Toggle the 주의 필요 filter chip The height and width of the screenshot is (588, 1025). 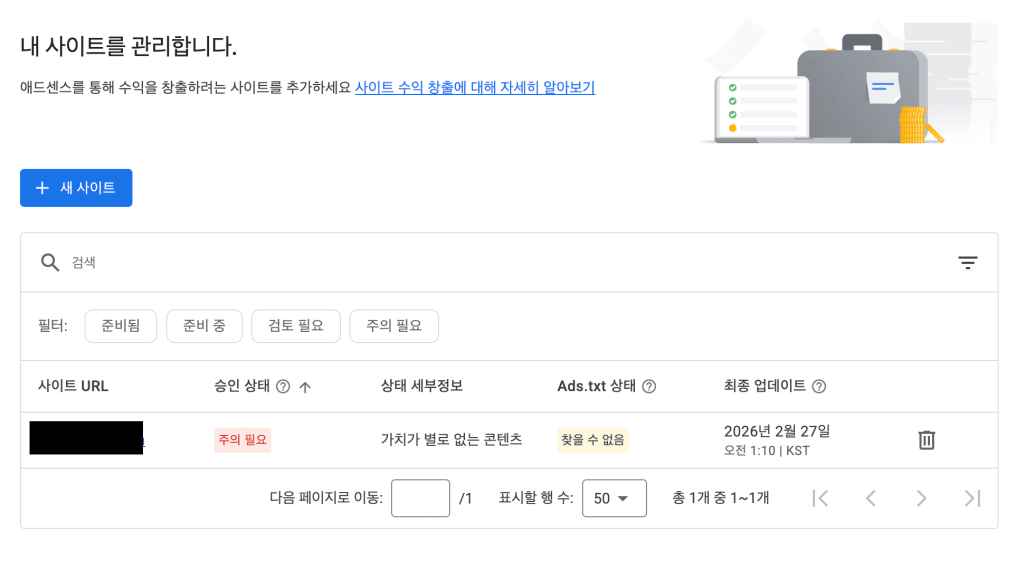tap(394, 326)
